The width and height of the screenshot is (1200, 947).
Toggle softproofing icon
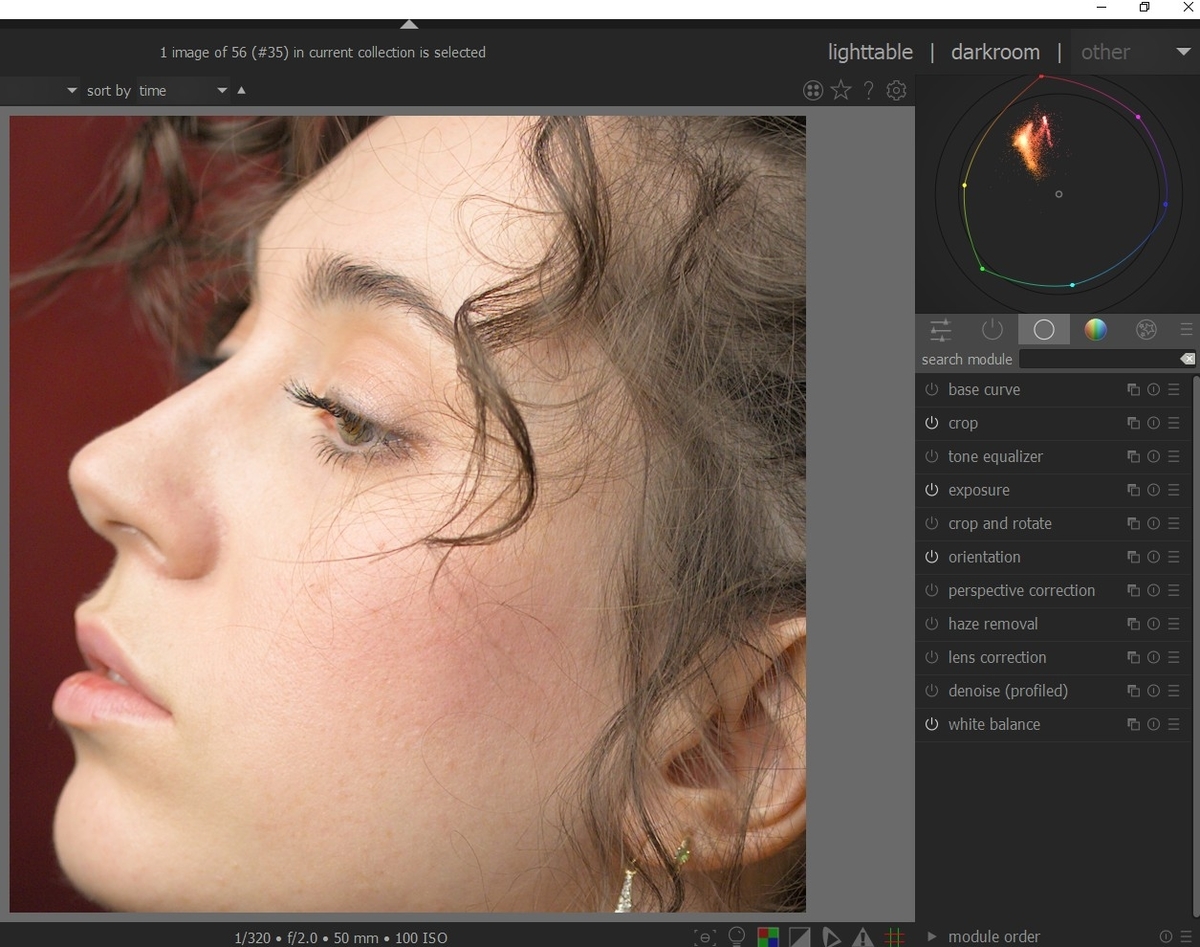(831, 937)
